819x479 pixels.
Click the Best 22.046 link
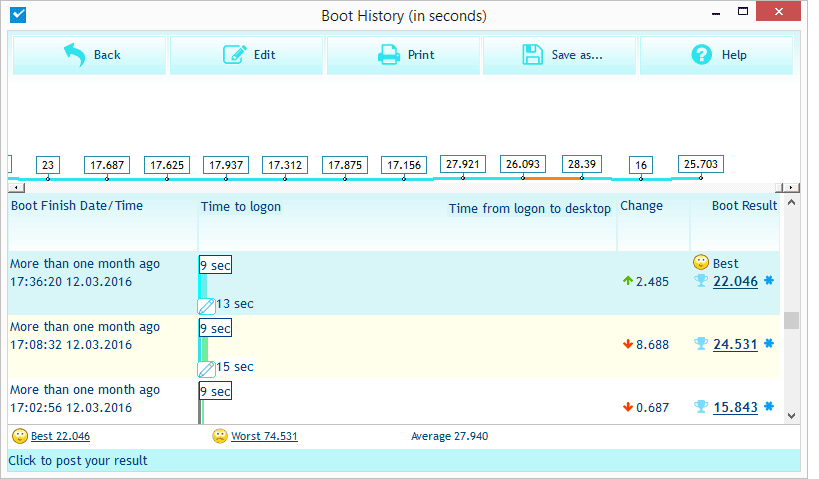pos(60,436)
